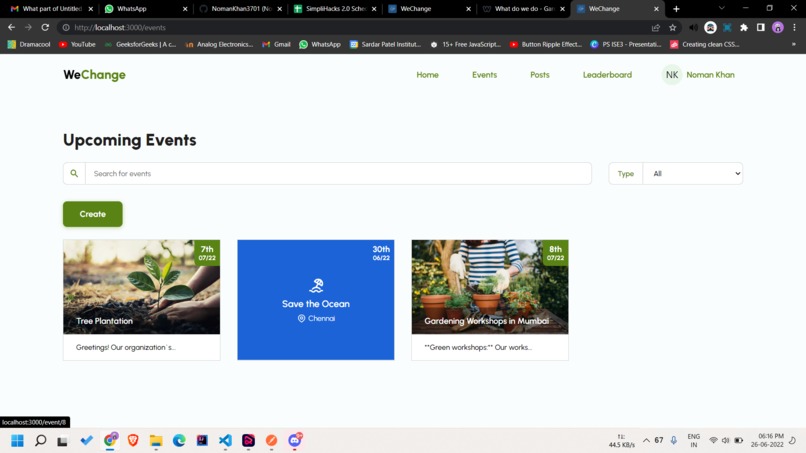Open the extensions puzzle icon

[x=744, y=27]
